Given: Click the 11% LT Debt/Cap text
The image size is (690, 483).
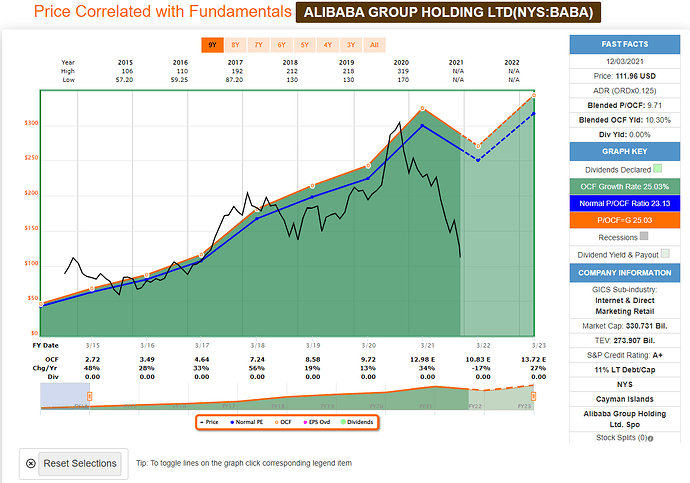Looking at the screenshot, I should coord(624,370).
